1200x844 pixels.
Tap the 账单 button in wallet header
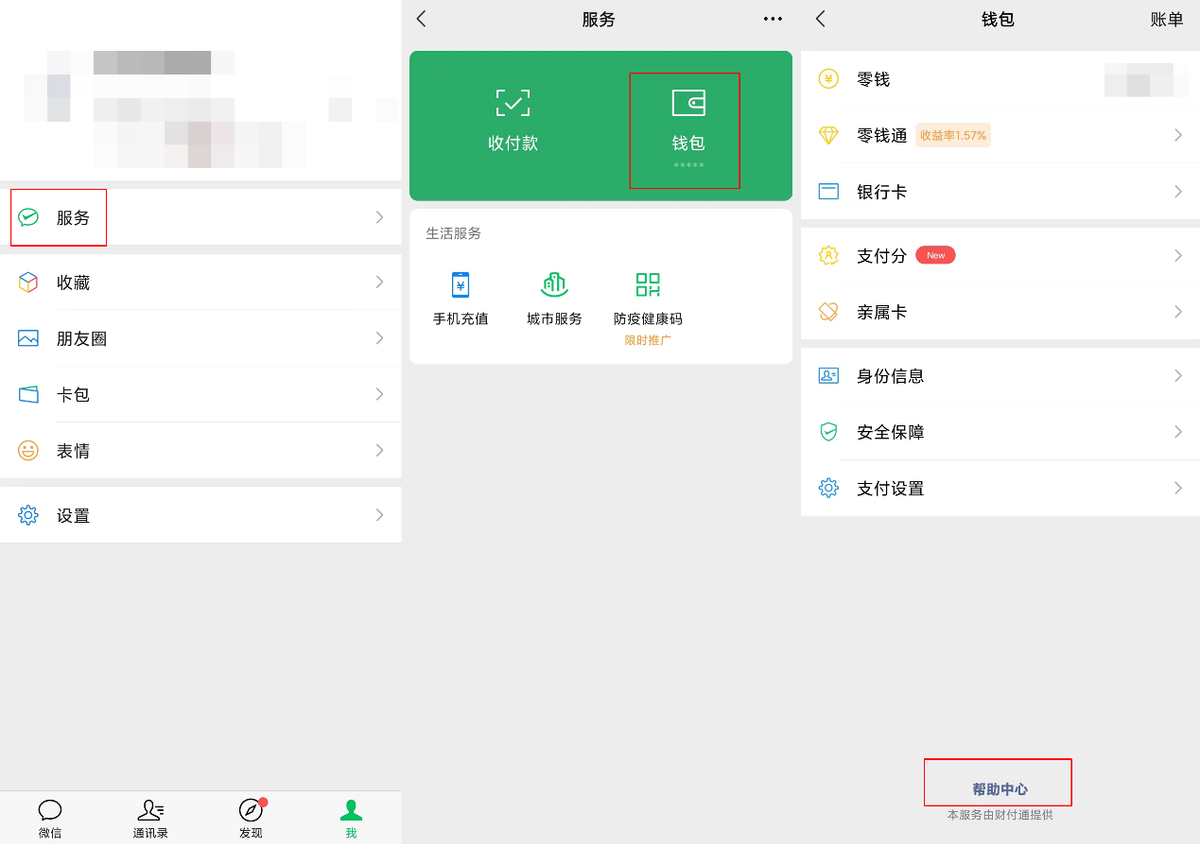tap(1166, 19)
